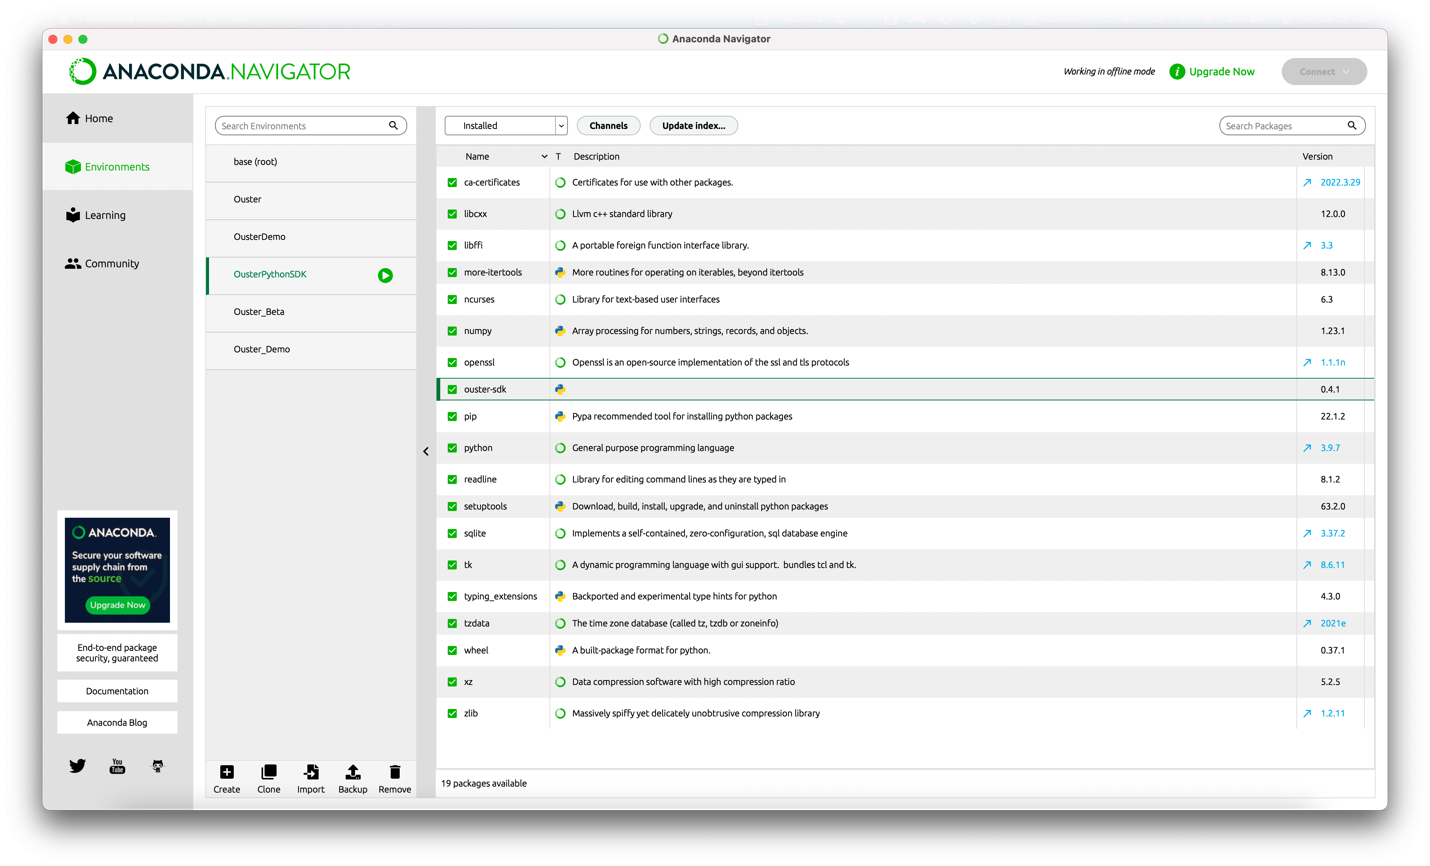1430x866 pixels.
Task: Click Upgrade Now in the Anaconda ad
Action: (x=117, y=605)
